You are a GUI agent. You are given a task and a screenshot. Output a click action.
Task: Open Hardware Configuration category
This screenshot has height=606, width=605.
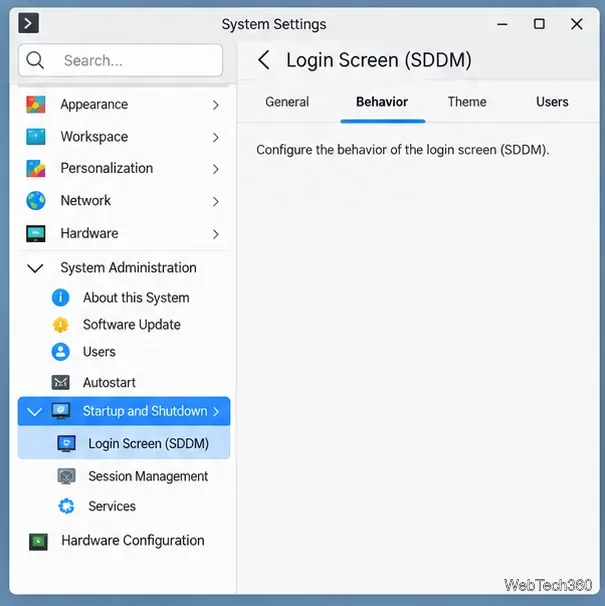click(x=133, y=541)
